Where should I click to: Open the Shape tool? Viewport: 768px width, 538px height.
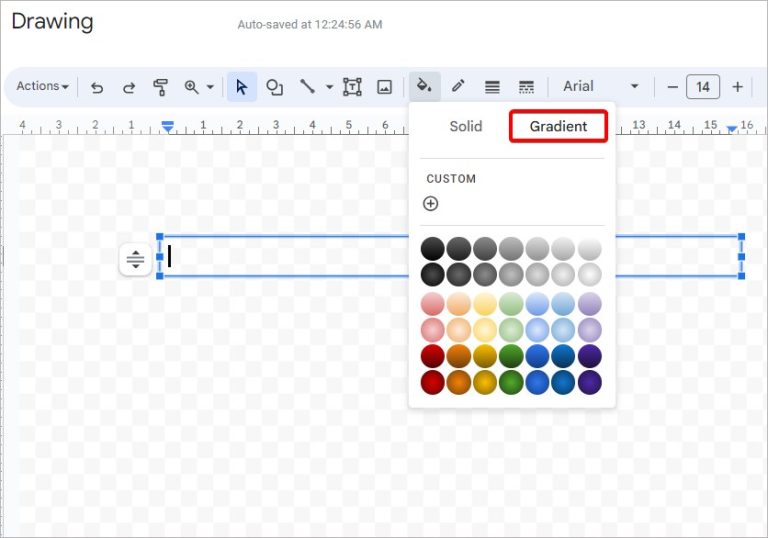274,87
